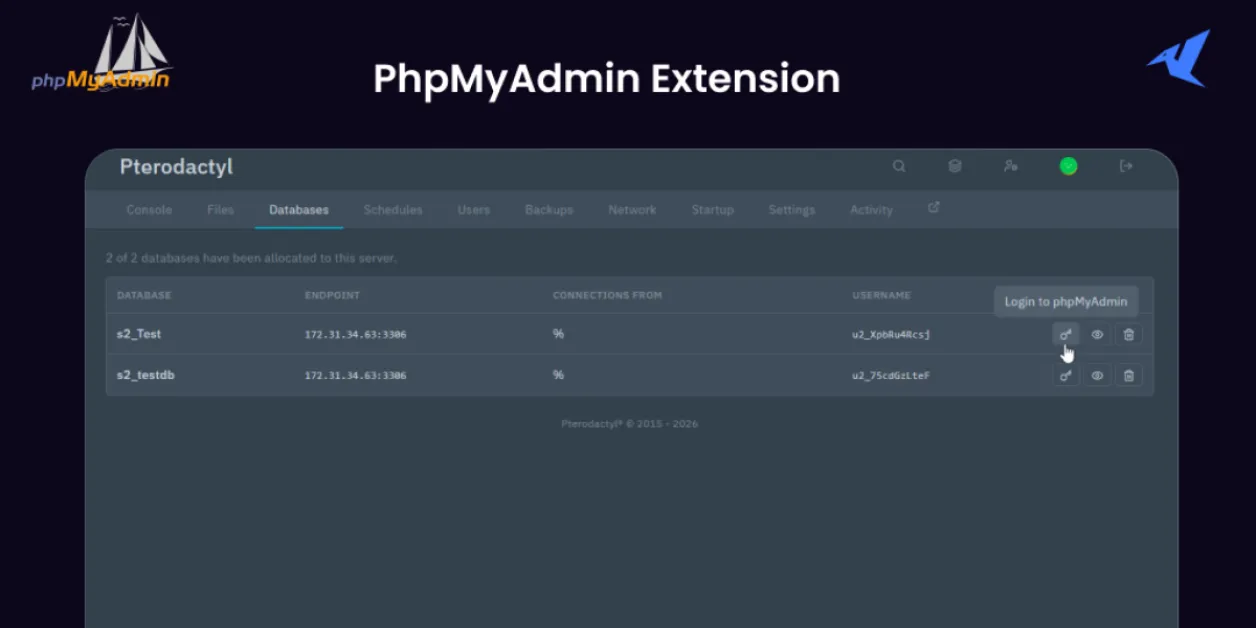The image size is (1256, 628).
Task: Delete the s2_Test database with trash icon
Action: [1129, 335]
